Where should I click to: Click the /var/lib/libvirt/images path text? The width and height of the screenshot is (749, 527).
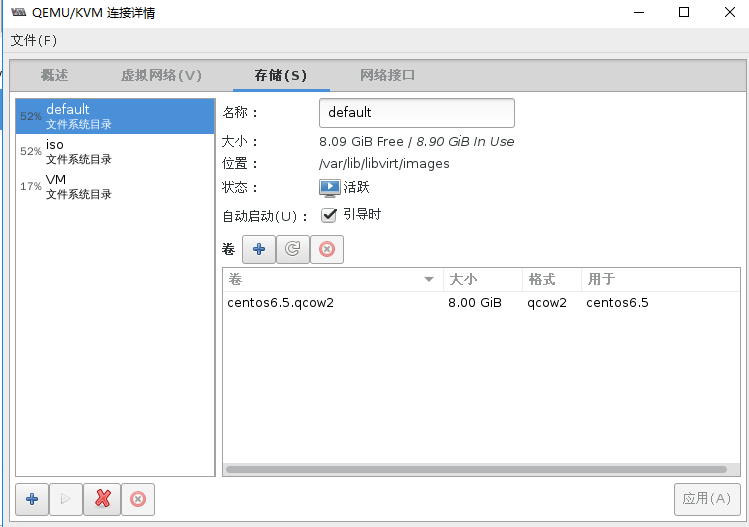tap(384, 164)
